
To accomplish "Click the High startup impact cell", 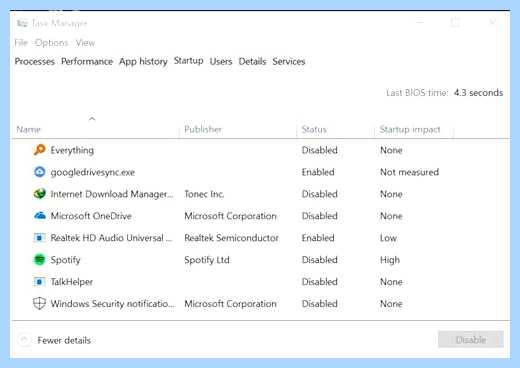I will [390, 260].
